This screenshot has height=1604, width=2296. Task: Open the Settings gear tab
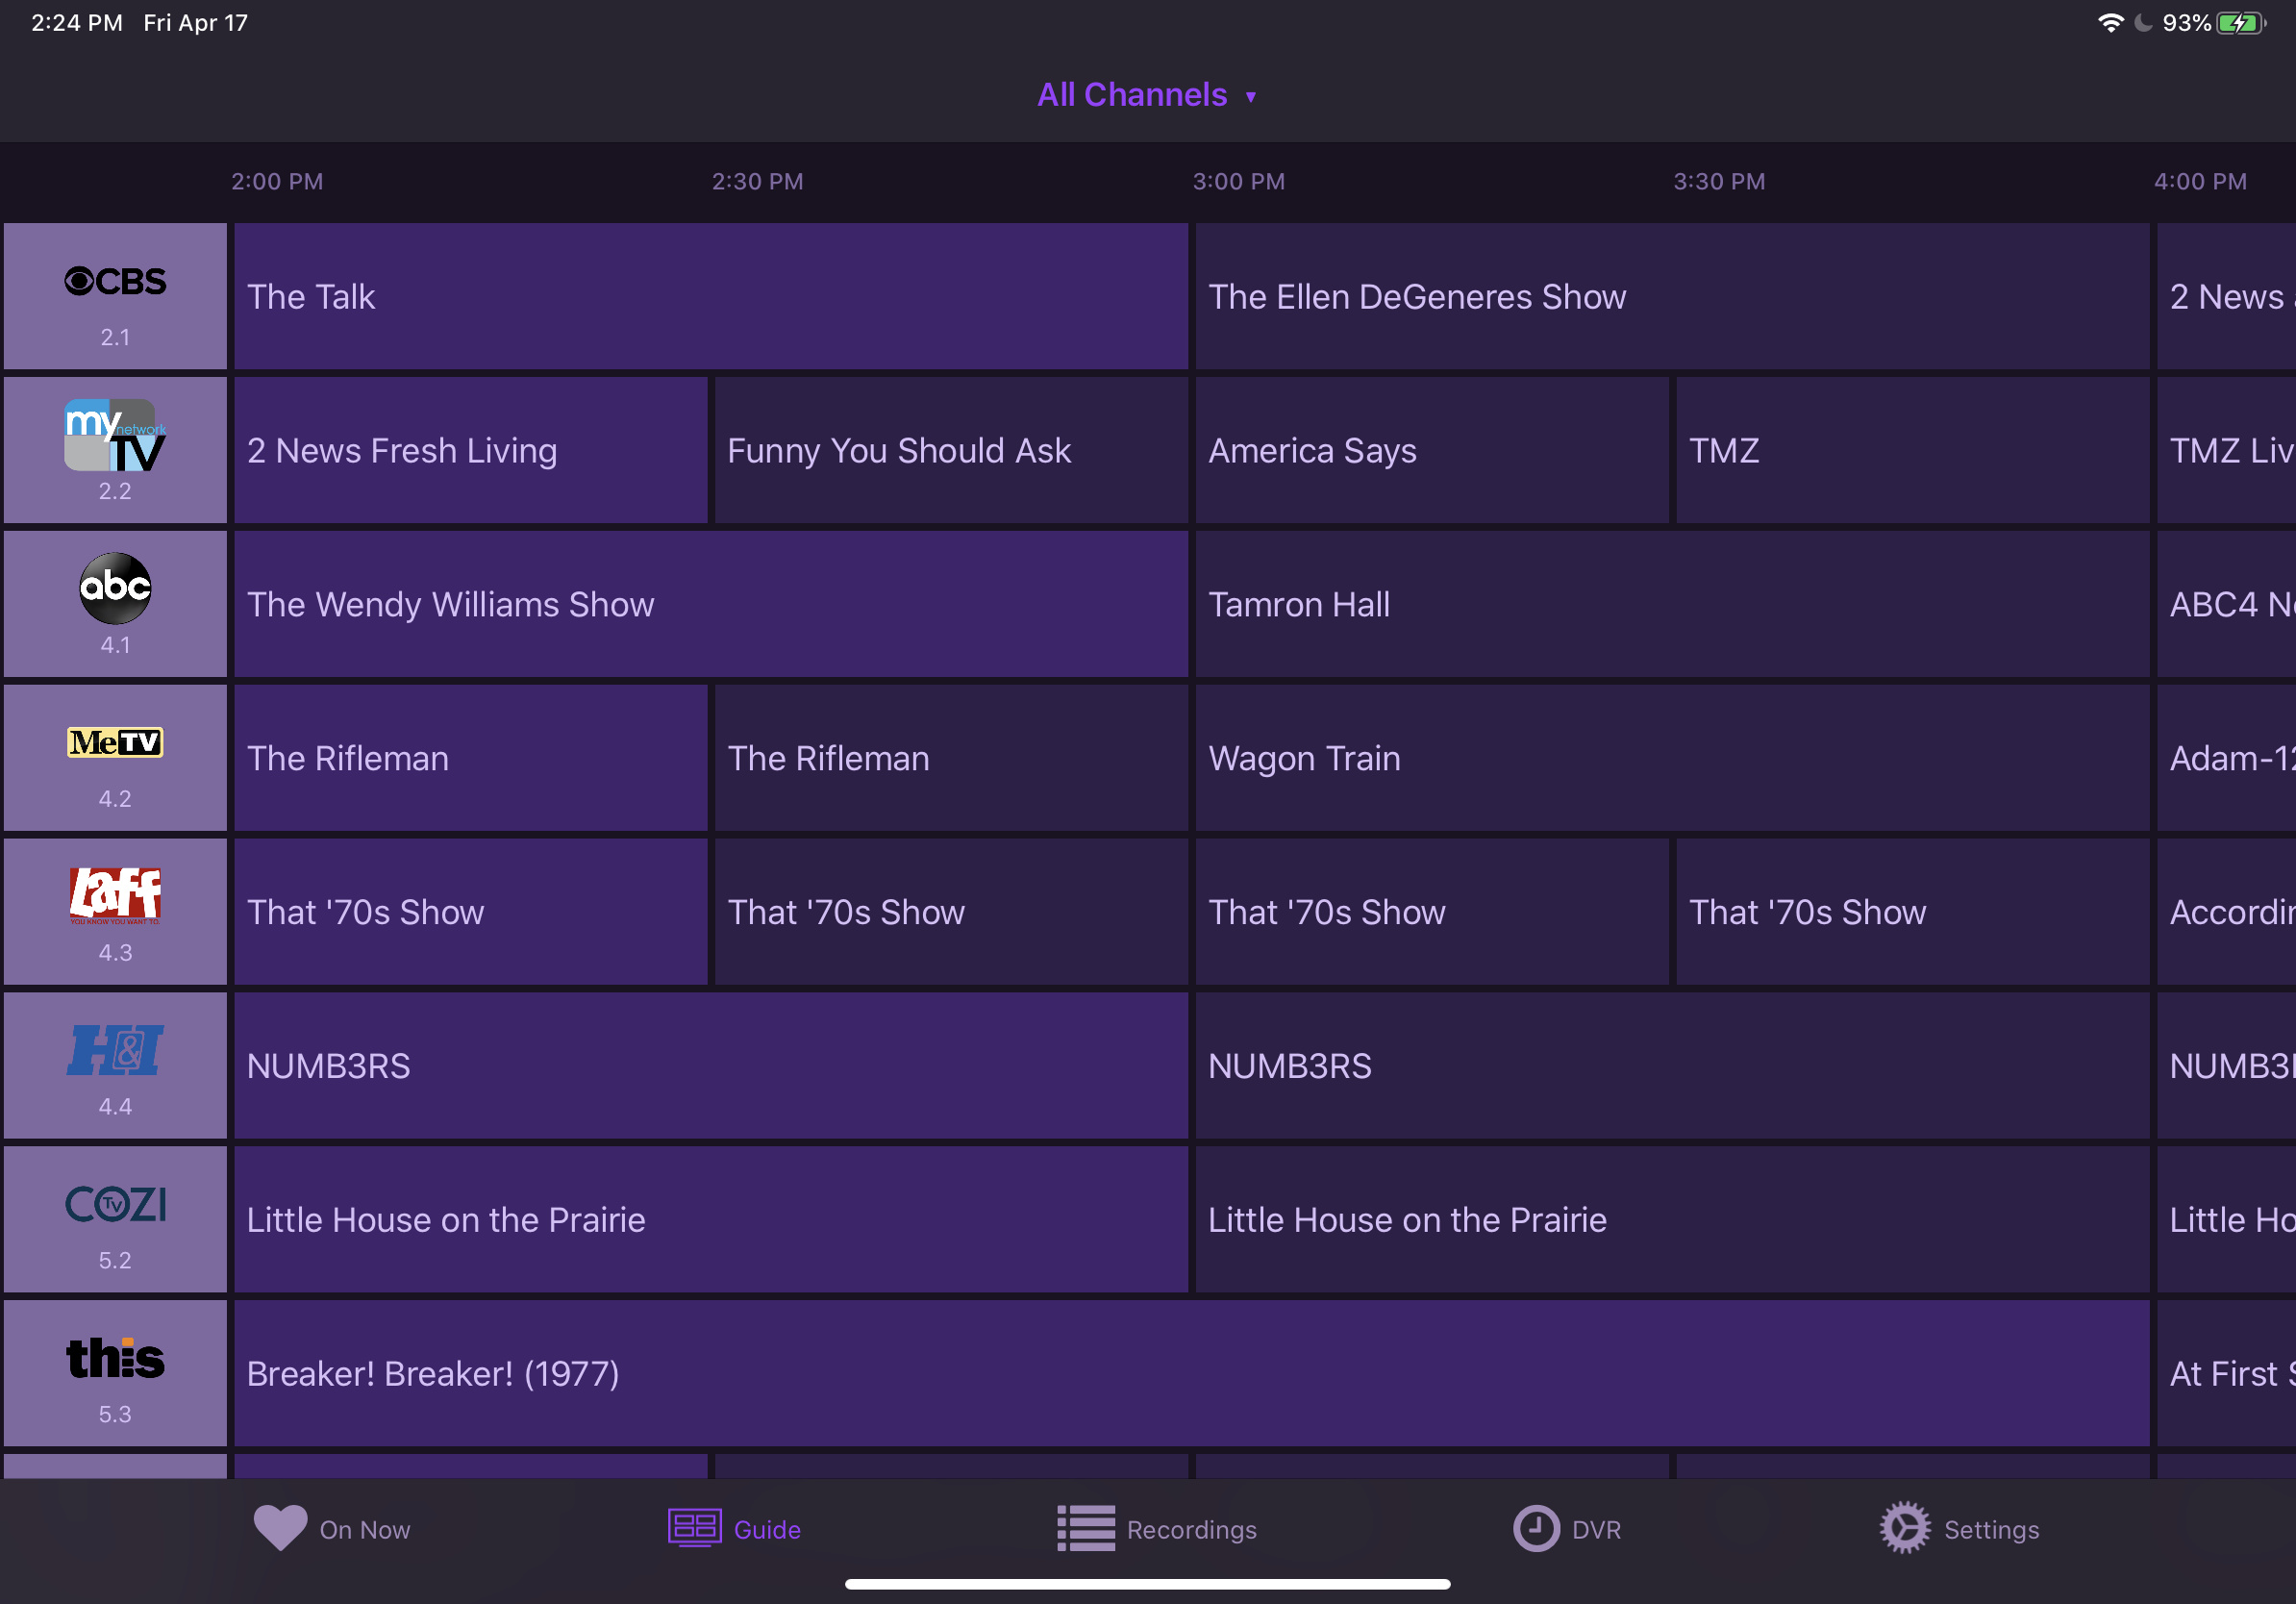tap(1905, 1528)
